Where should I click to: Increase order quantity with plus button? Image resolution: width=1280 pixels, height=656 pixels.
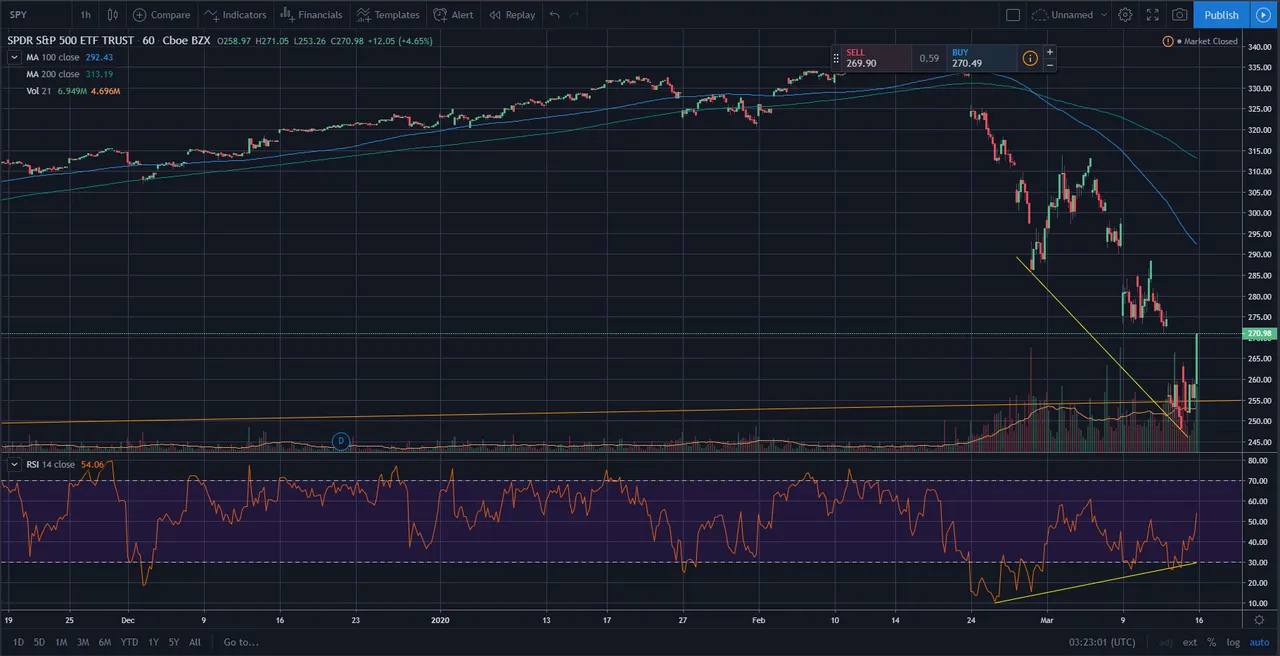click(1050, 52)
